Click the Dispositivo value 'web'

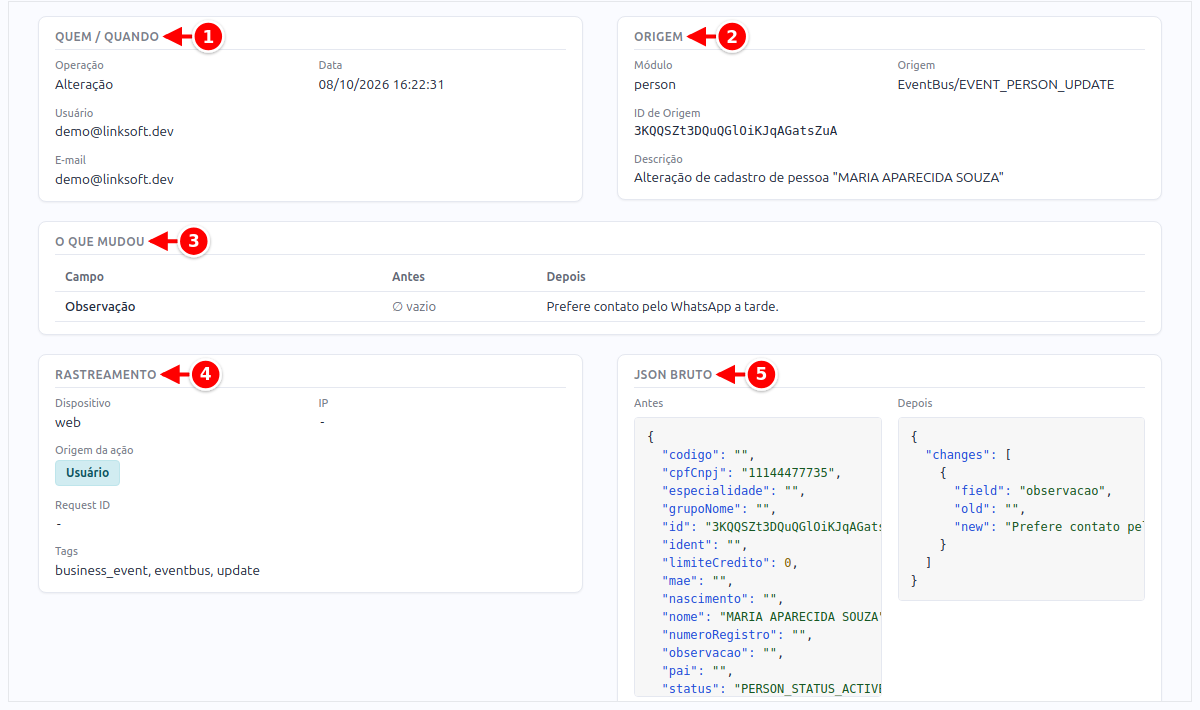click(68, 422)
